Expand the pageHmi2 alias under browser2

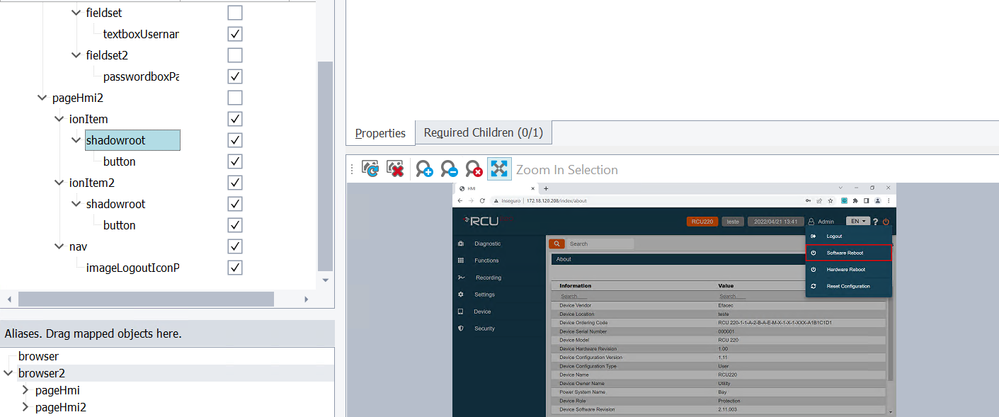25,407
